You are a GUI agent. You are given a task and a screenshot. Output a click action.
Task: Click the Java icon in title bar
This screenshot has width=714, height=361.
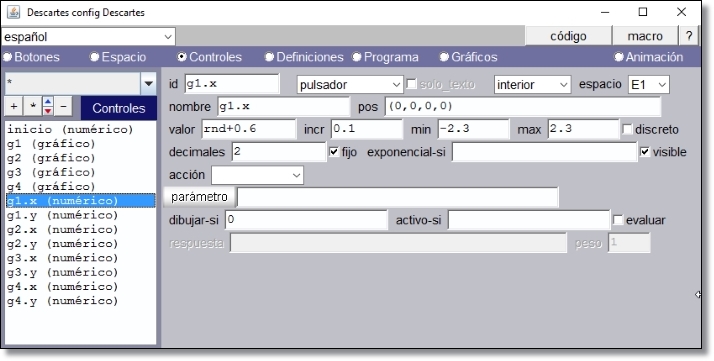coord(13,12)
